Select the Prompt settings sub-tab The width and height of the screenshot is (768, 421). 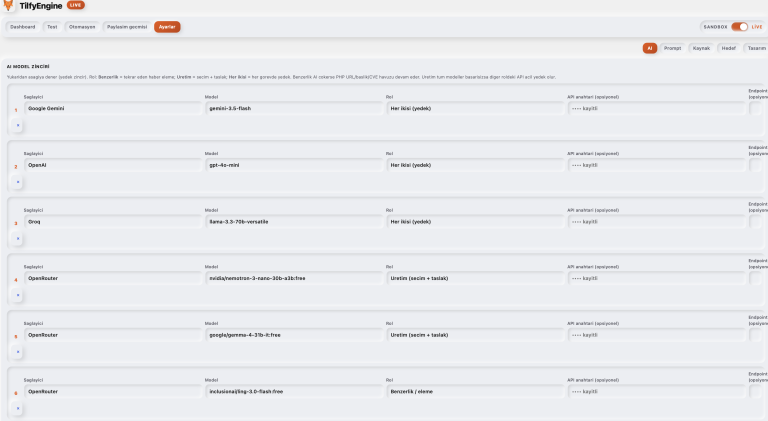(x=672, y=48)
